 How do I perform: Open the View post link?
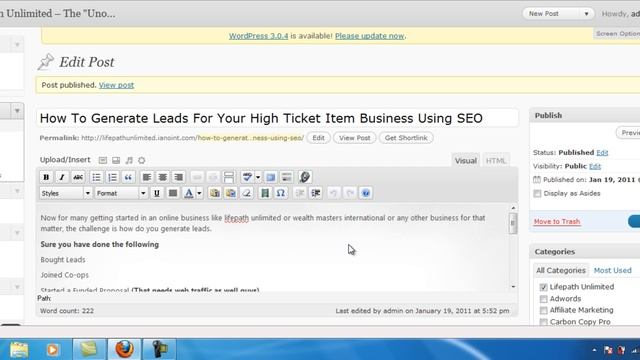pyautogui.click(x=116, y=85)
